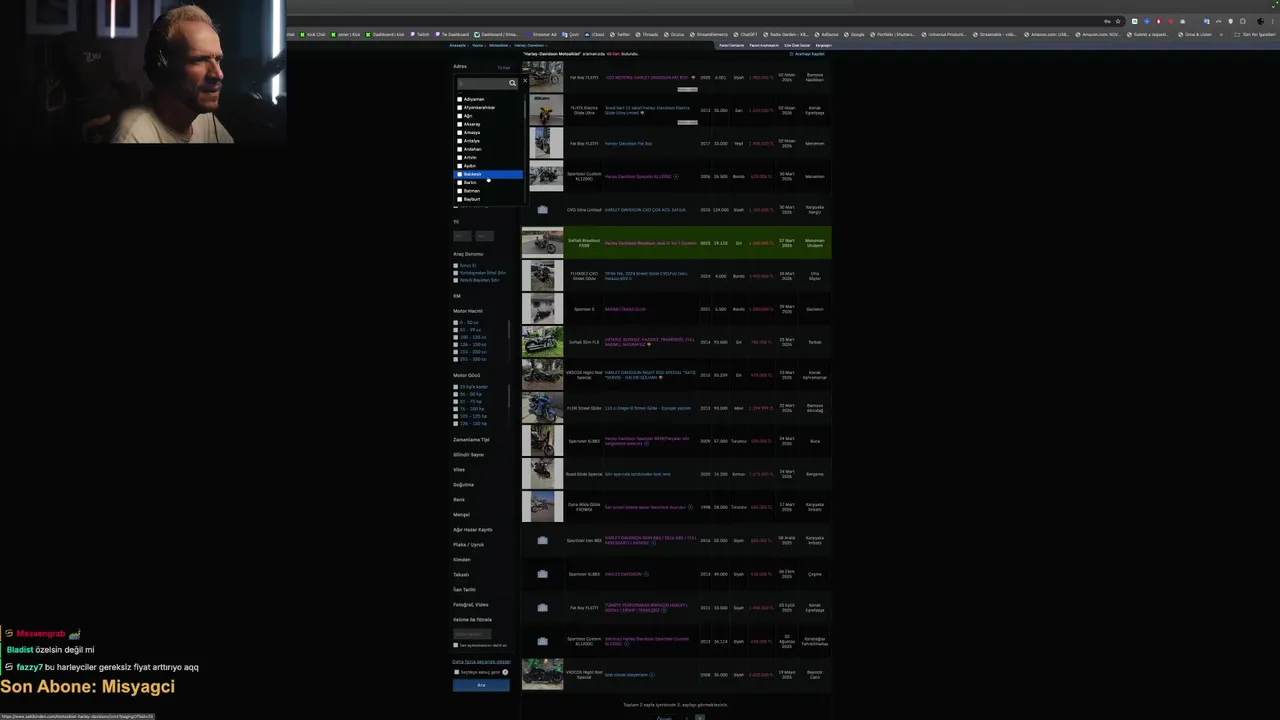Click the Önceki pagination button
This screenshot has width=1280, height=720.
664,718
